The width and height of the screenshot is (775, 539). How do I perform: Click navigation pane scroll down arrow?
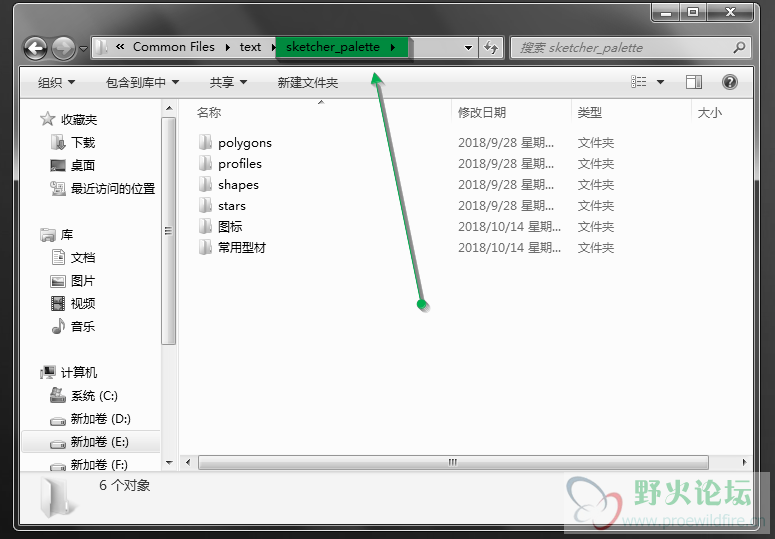pyautogui.click(x=169, y=463)
